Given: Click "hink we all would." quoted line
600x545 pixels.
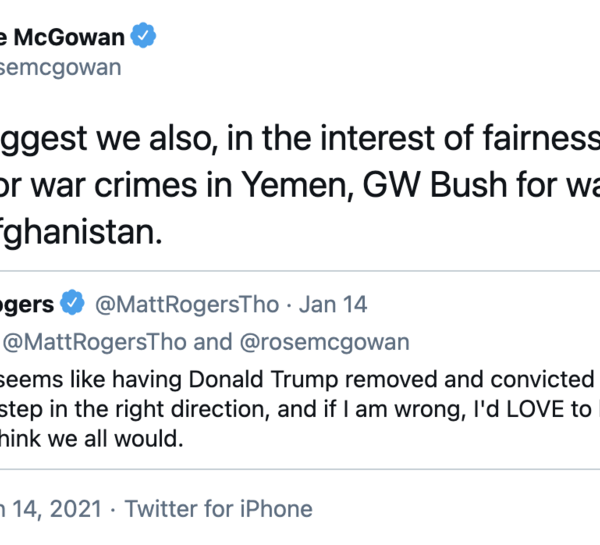Looking at the screenshot, I should coord(96,439).
